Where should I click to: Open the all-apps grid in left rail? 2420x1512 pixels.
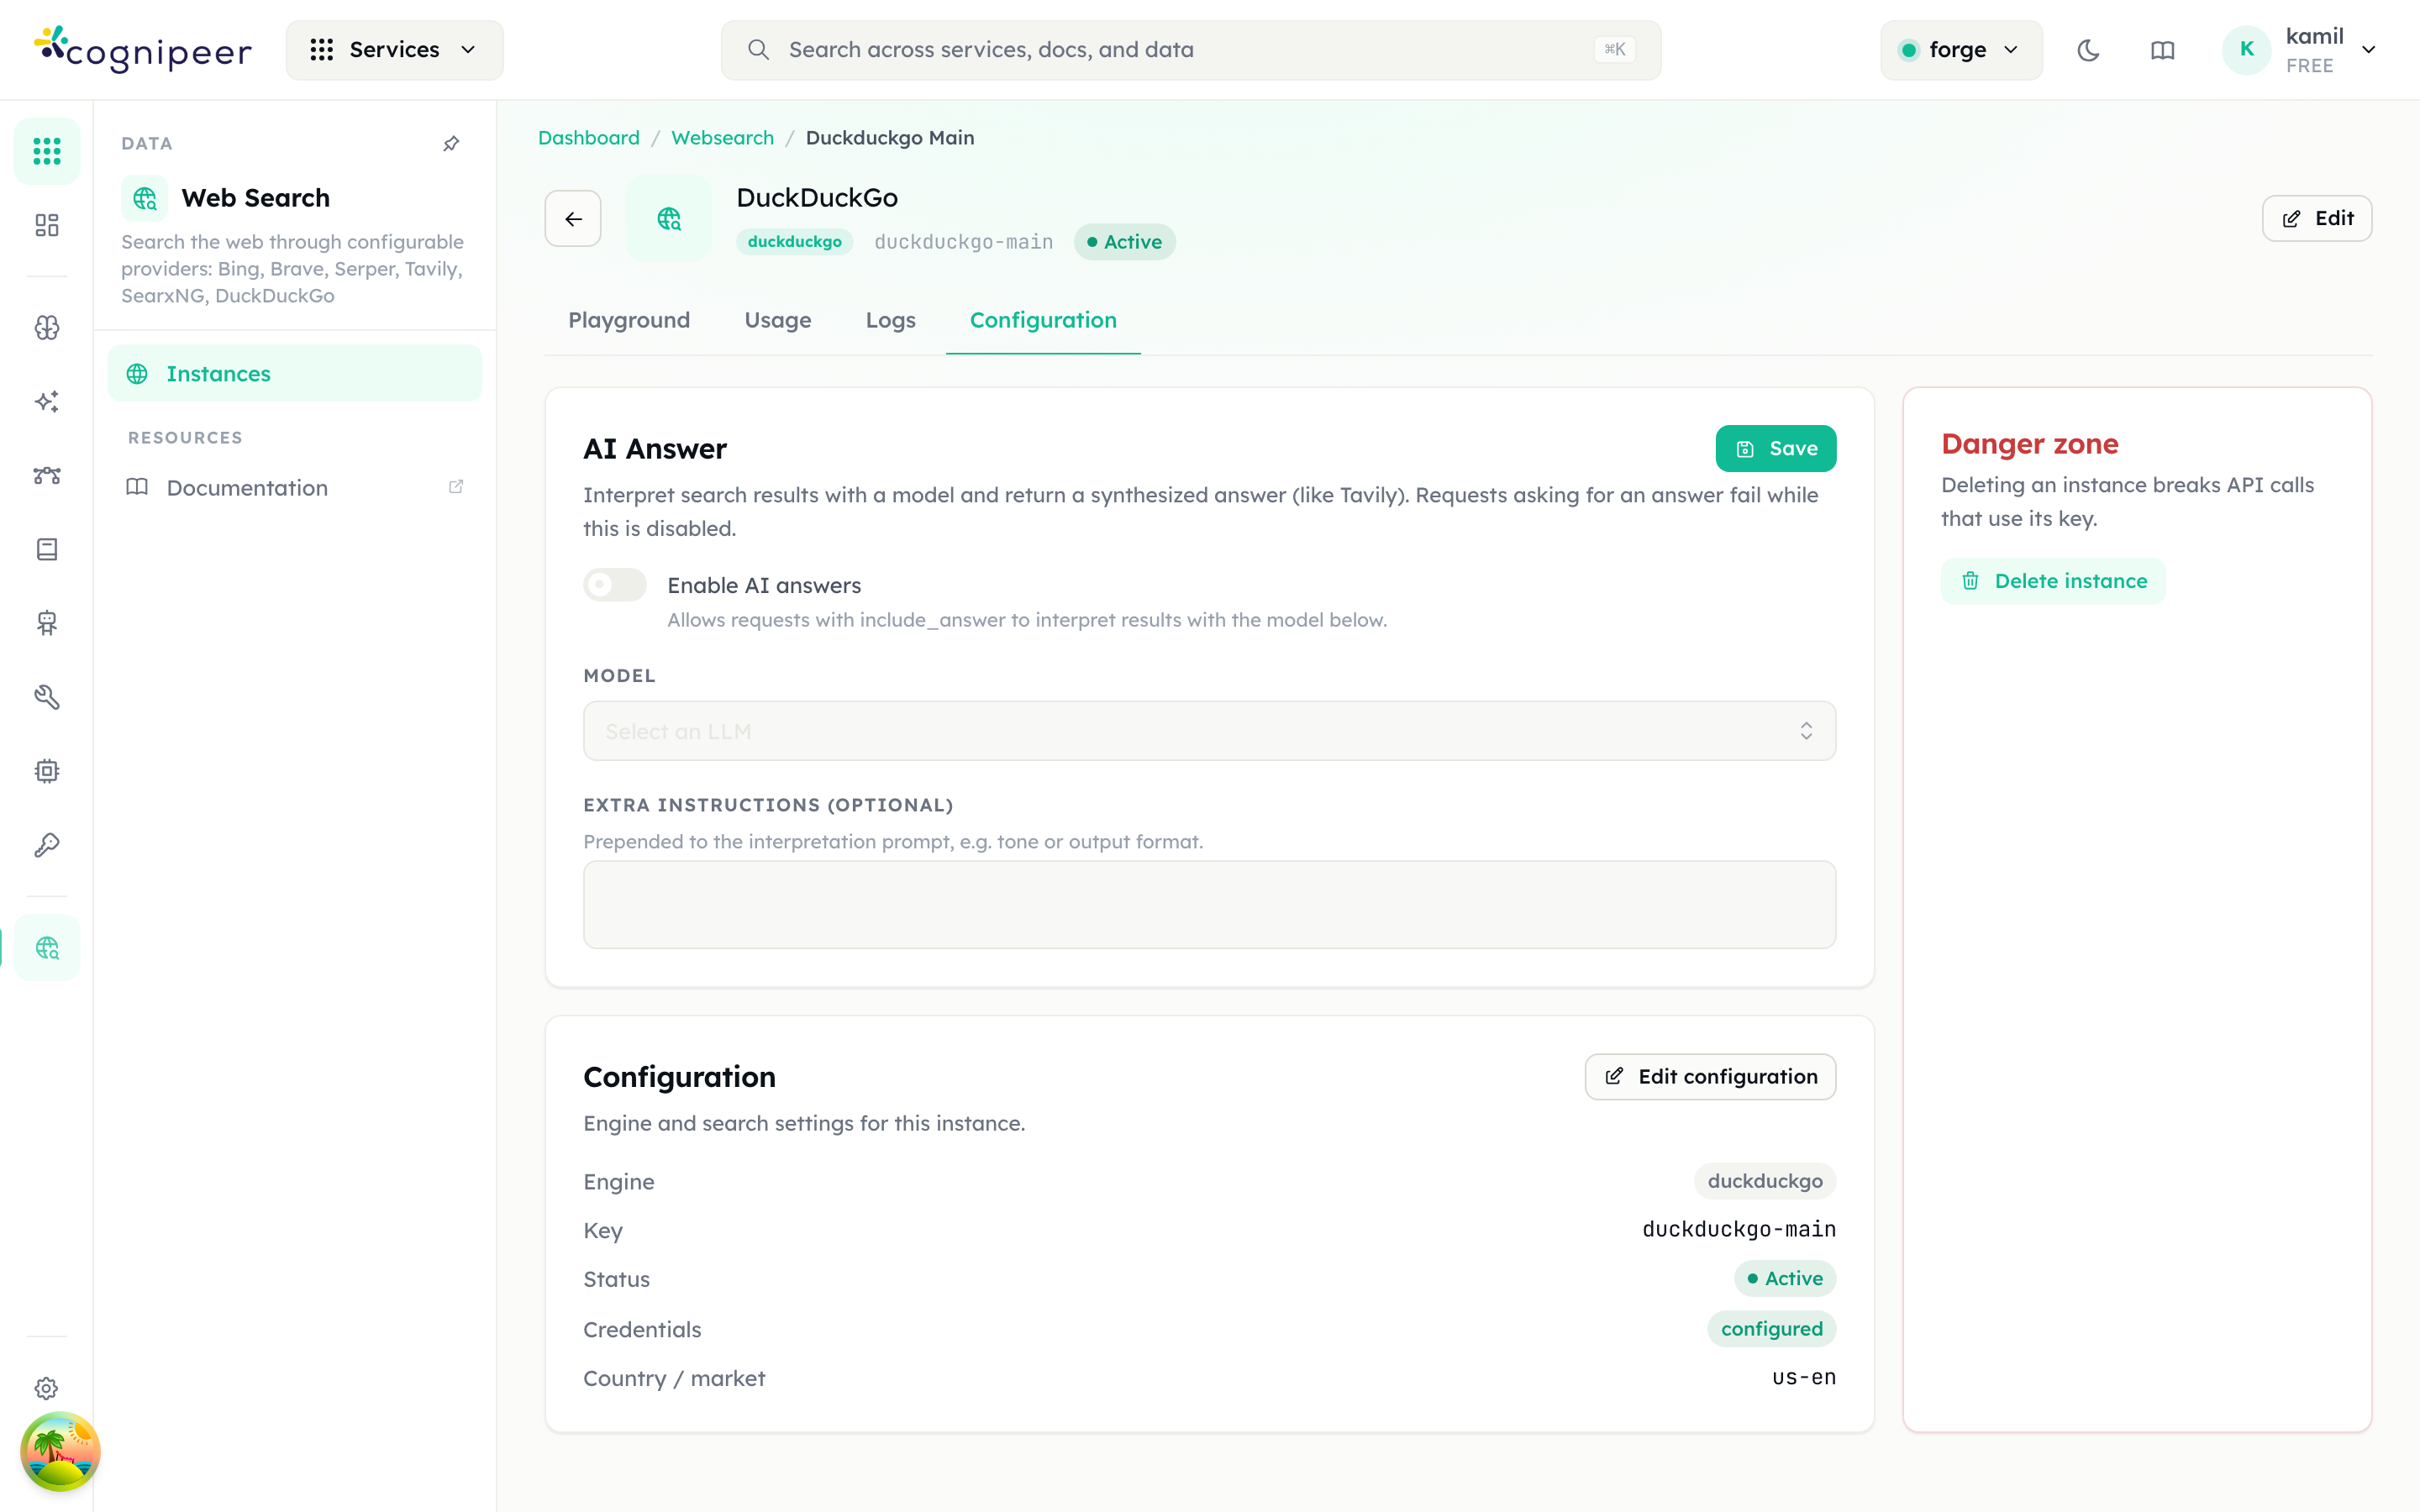47,151
